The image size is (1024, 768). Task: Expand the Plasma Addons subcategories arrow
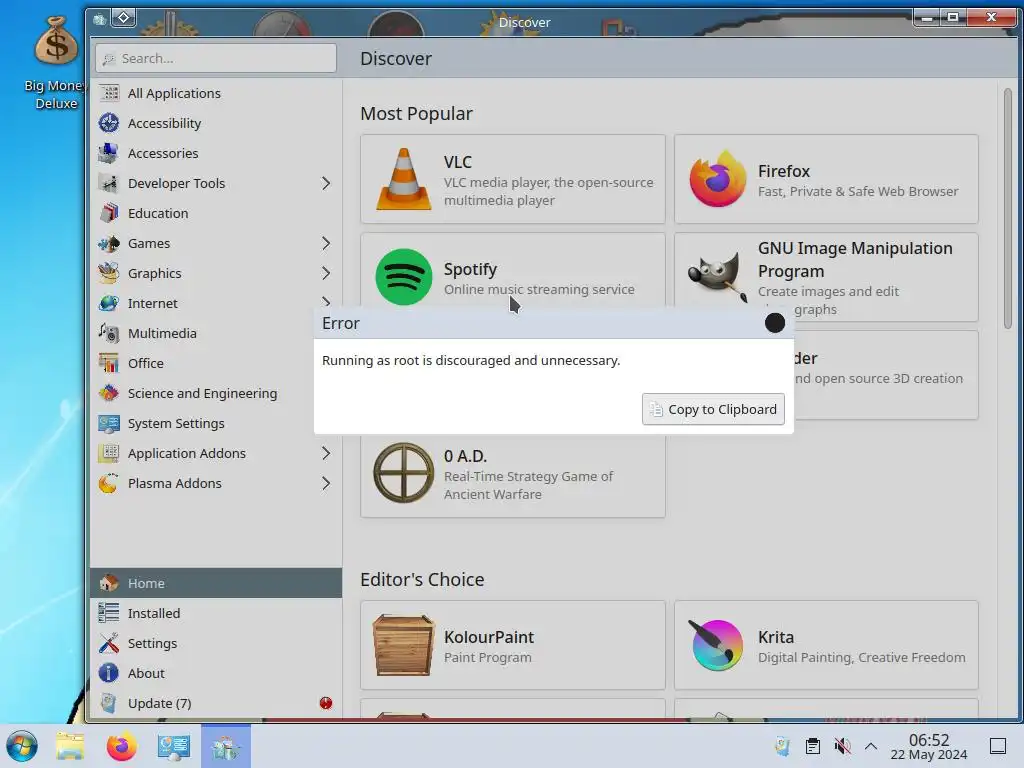(326, 484)
